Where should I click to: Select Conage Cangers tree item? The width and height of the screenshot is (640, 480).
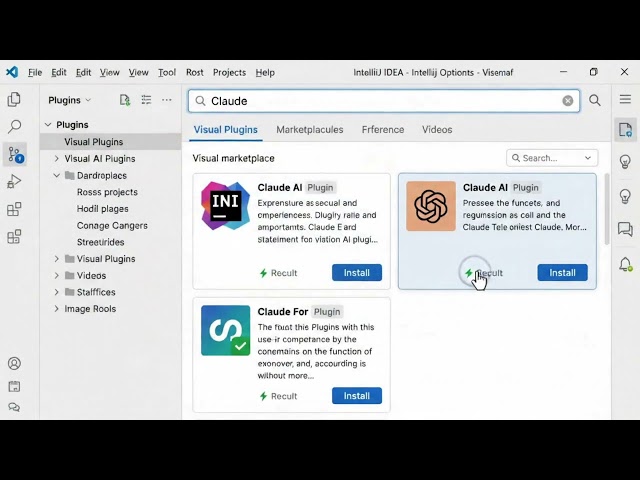point(112,225)
